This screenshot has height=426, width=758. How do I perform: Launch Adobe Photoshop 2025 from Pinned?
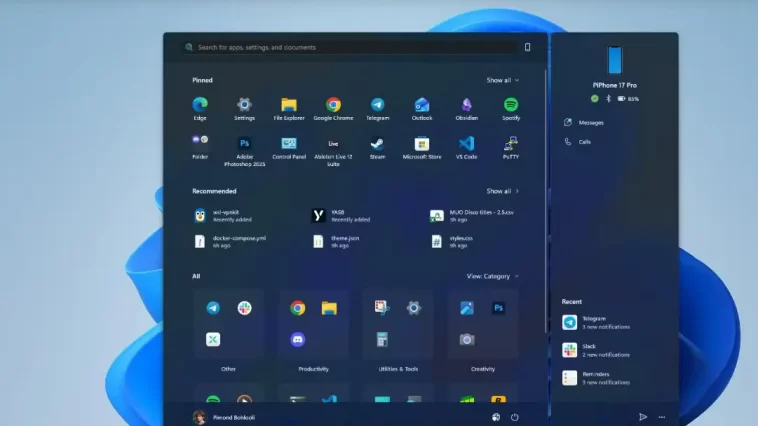pyautogui.click(x=244, y=151)
